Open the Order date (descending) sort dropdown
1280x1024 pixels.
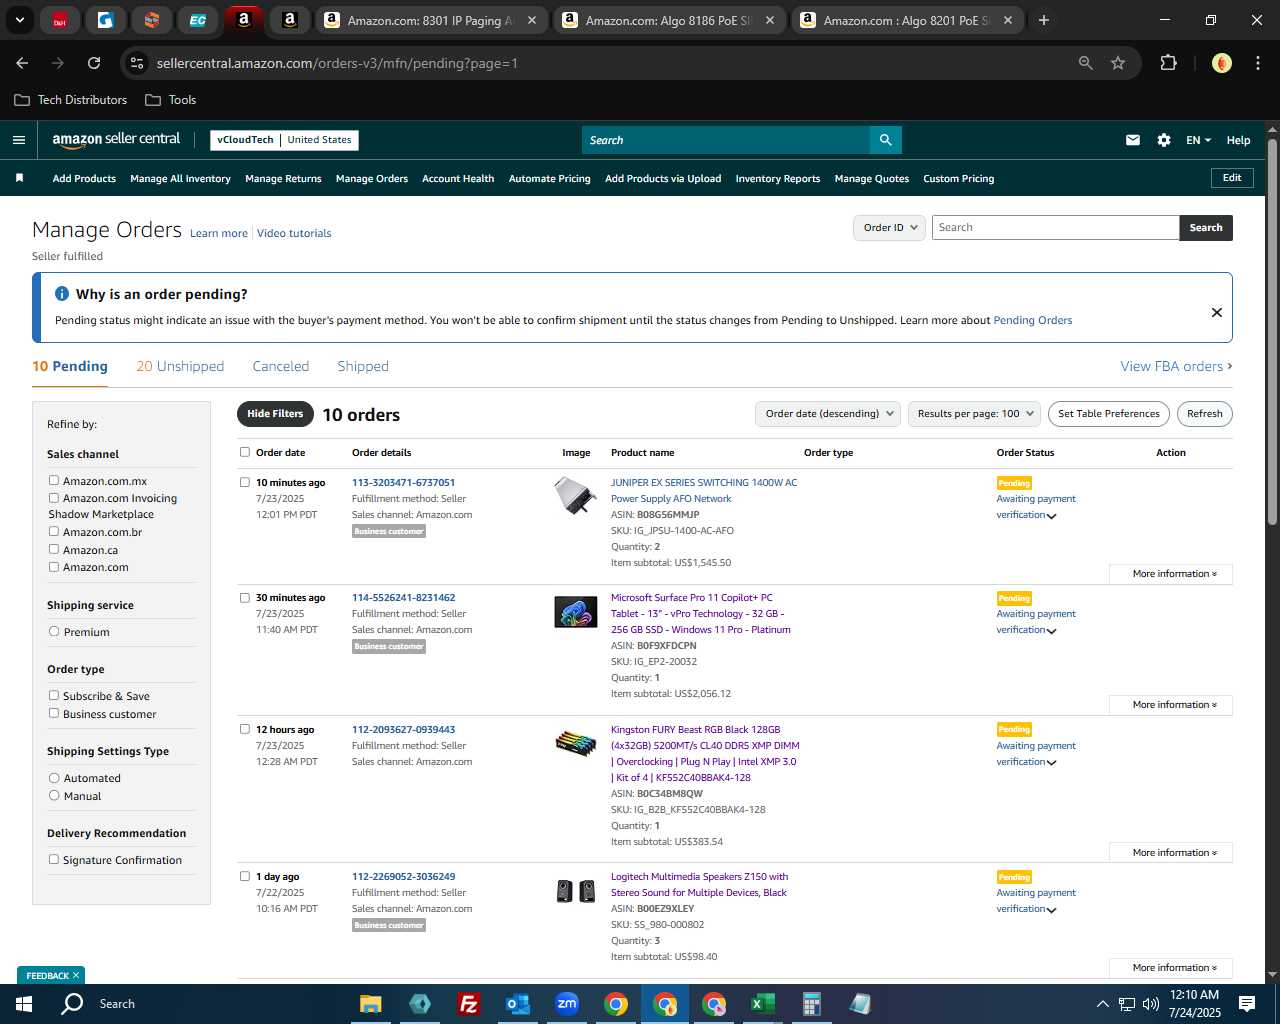827,414
